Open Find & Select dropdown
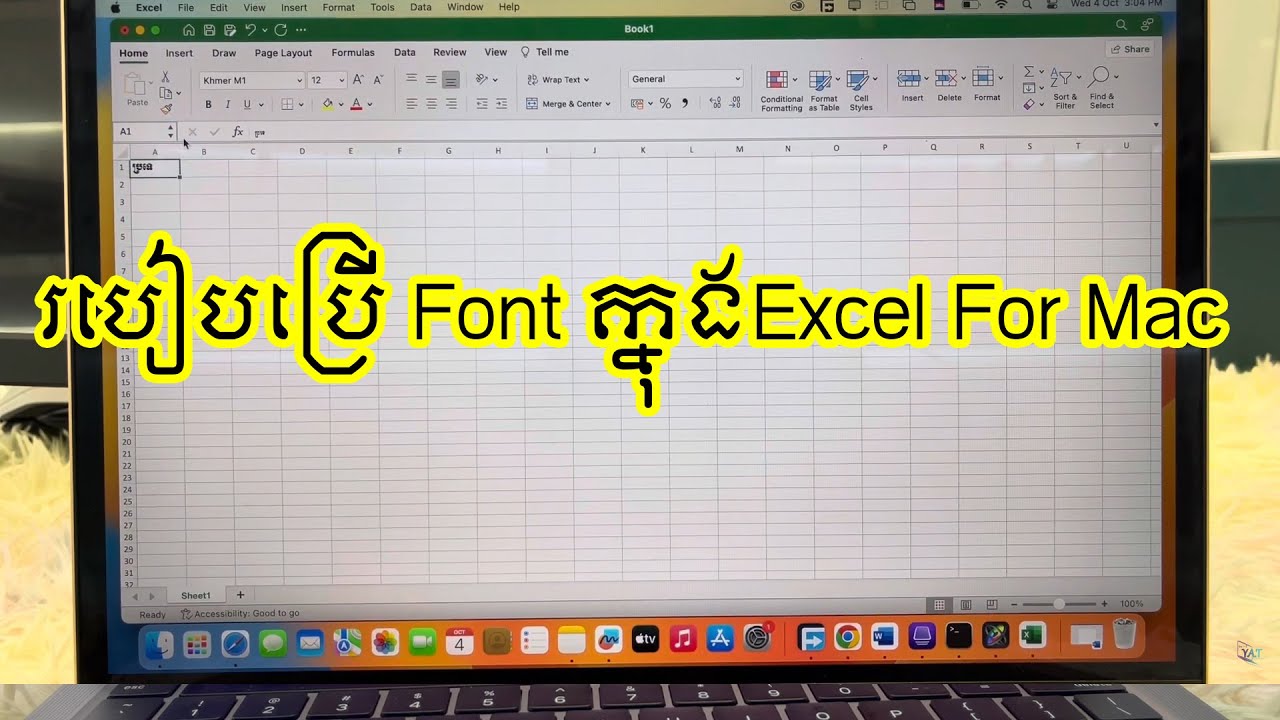 1102,89
